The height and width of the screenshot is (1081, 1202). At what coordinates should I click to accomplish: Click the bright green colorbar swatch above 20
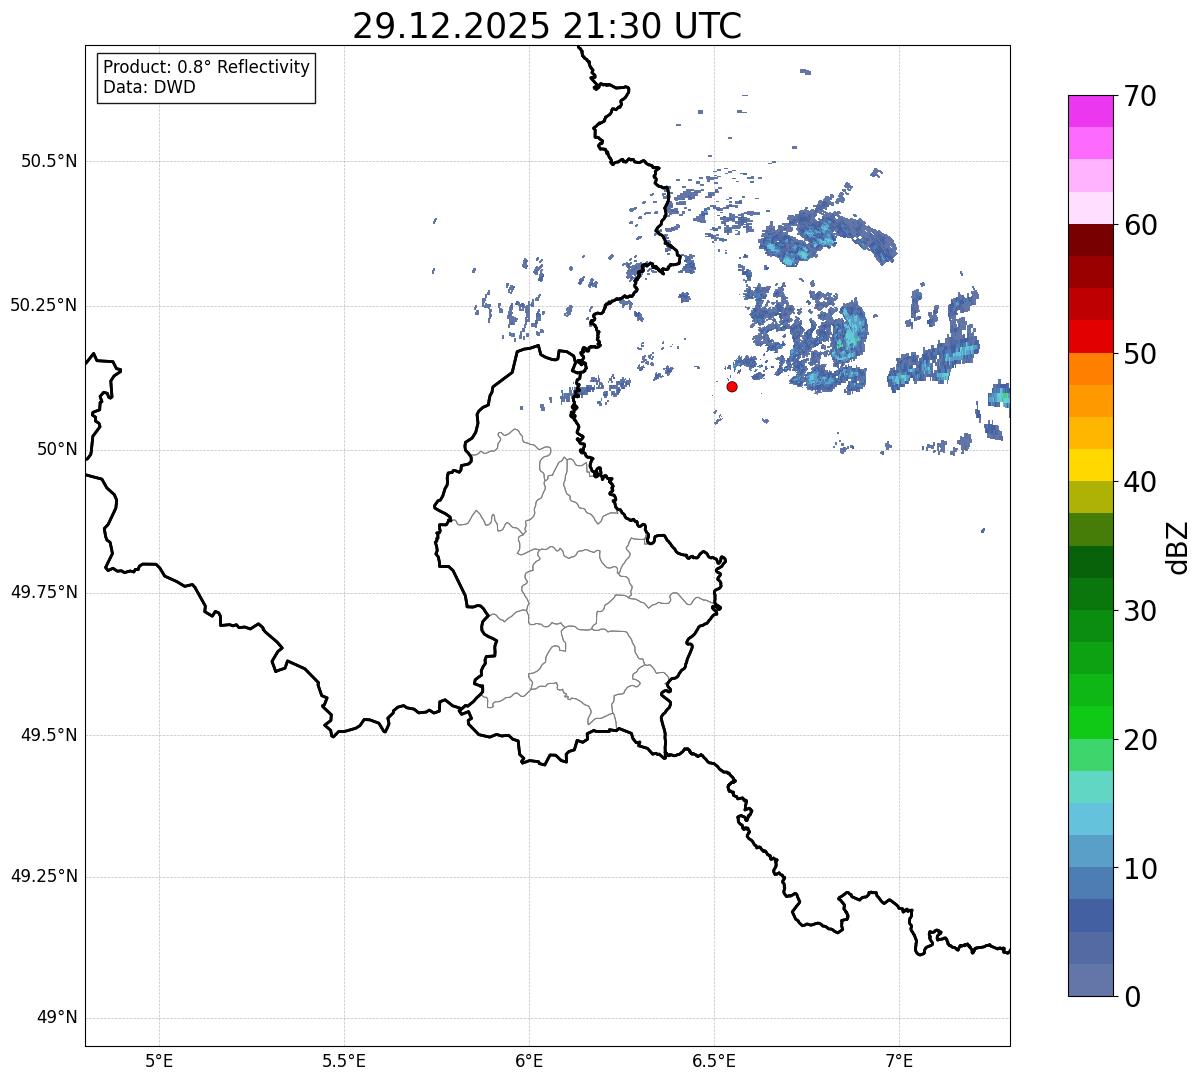click(x=1090, y=723)
